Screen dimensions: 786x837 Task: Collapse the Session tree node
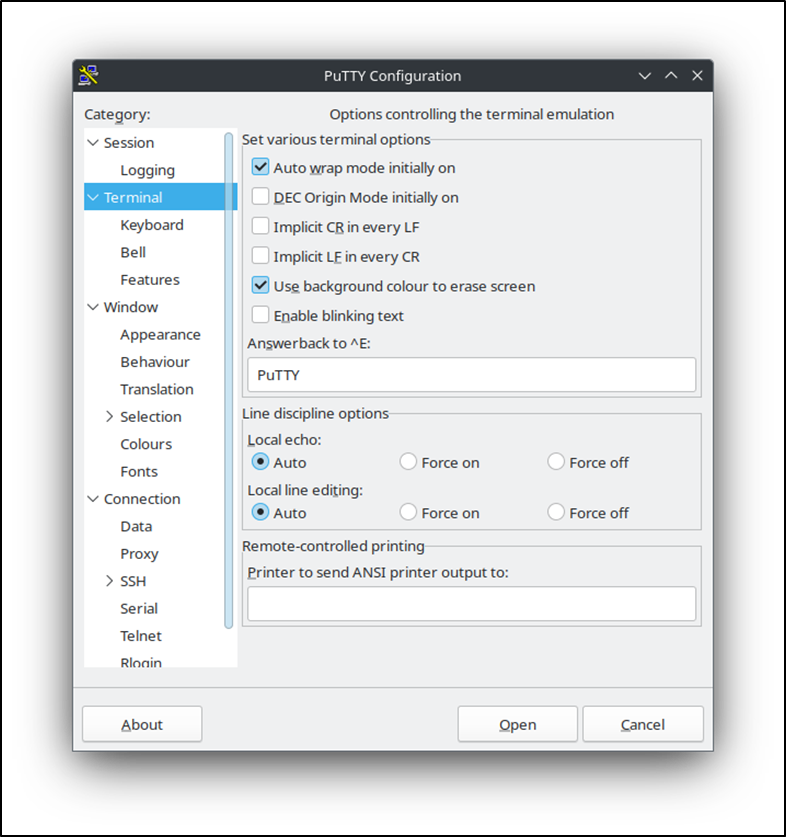[x=93, y=143]
